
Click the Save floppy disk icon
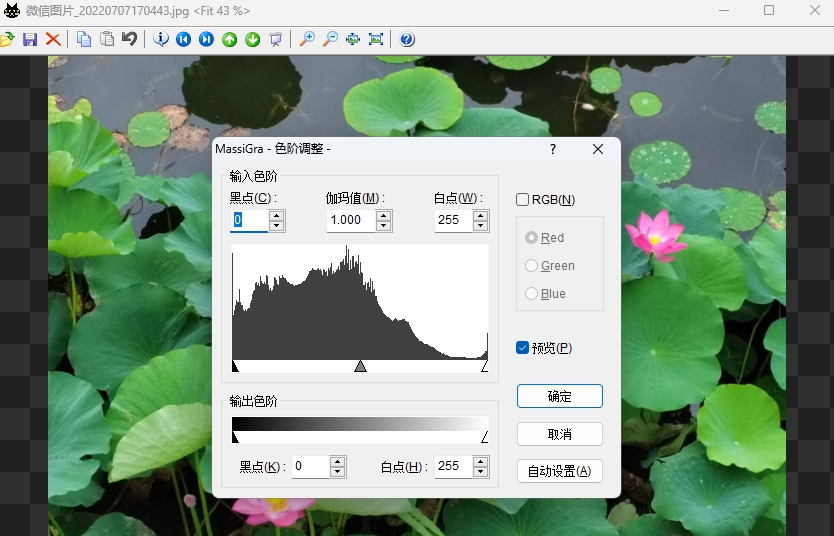[30, 39]
